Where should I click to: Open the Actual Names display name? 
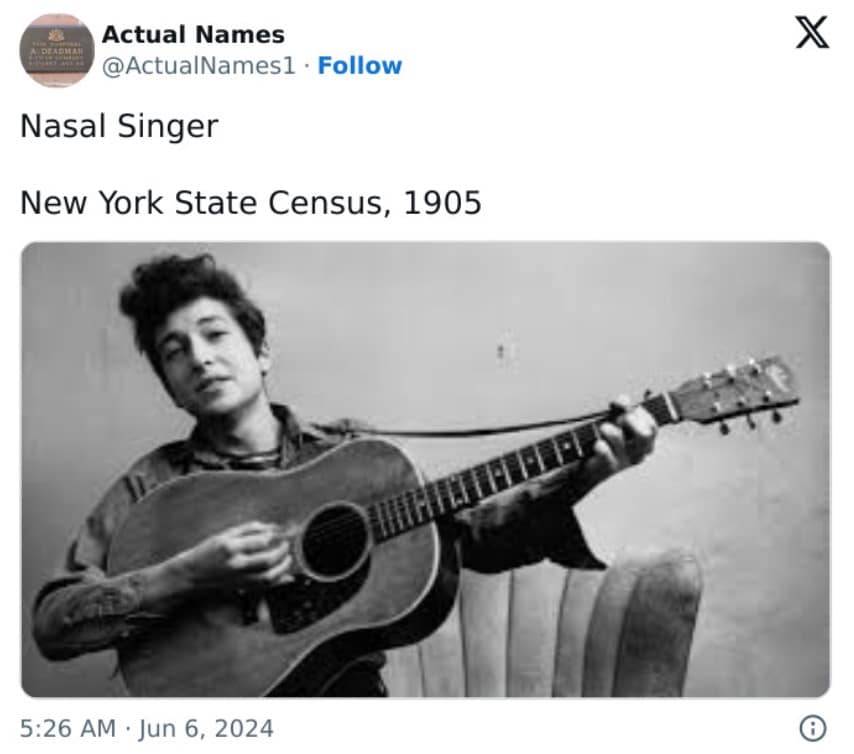pos(193,34)
